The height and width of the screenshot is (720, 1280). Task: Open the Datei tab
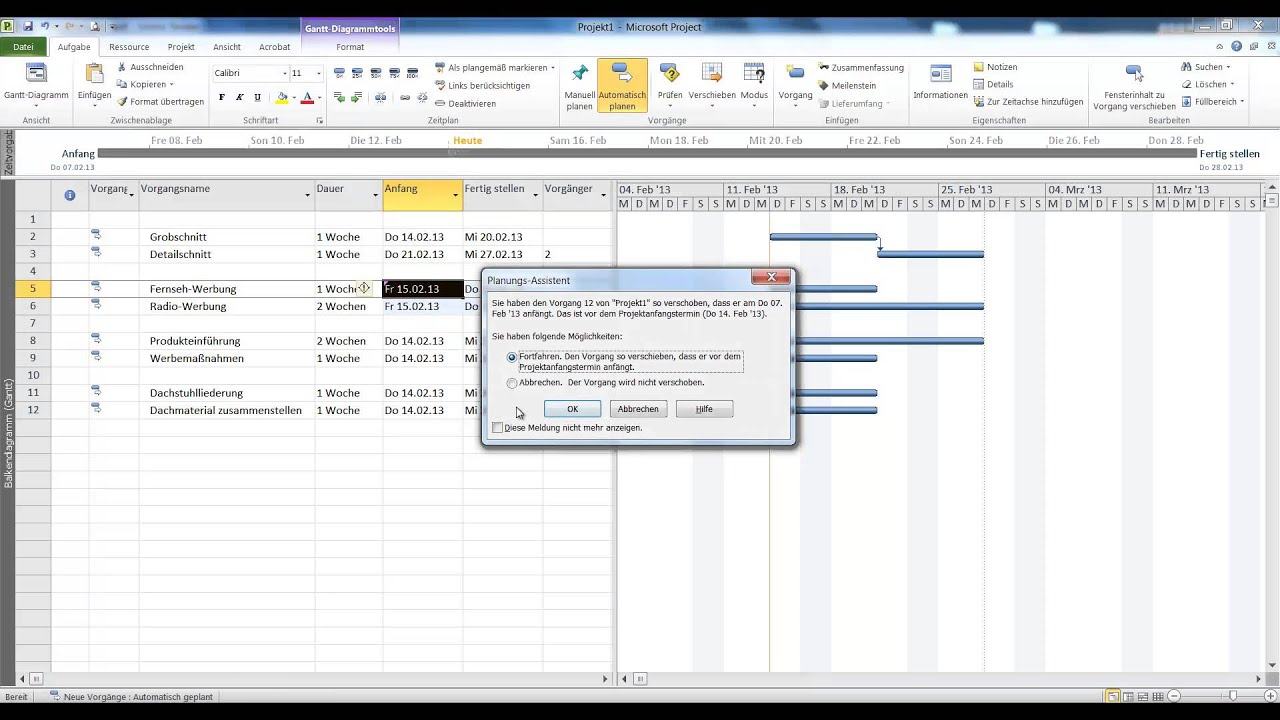pyautogui.click(x=23, y=47)
